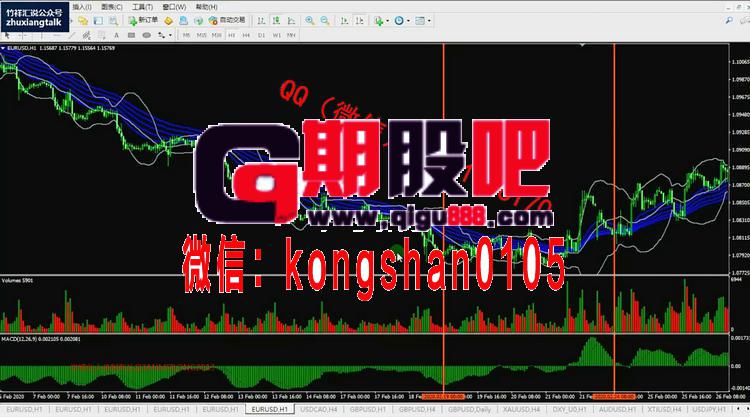Open the 窗口(W) menu
The image size is (750, 417).
click(174, 7)
